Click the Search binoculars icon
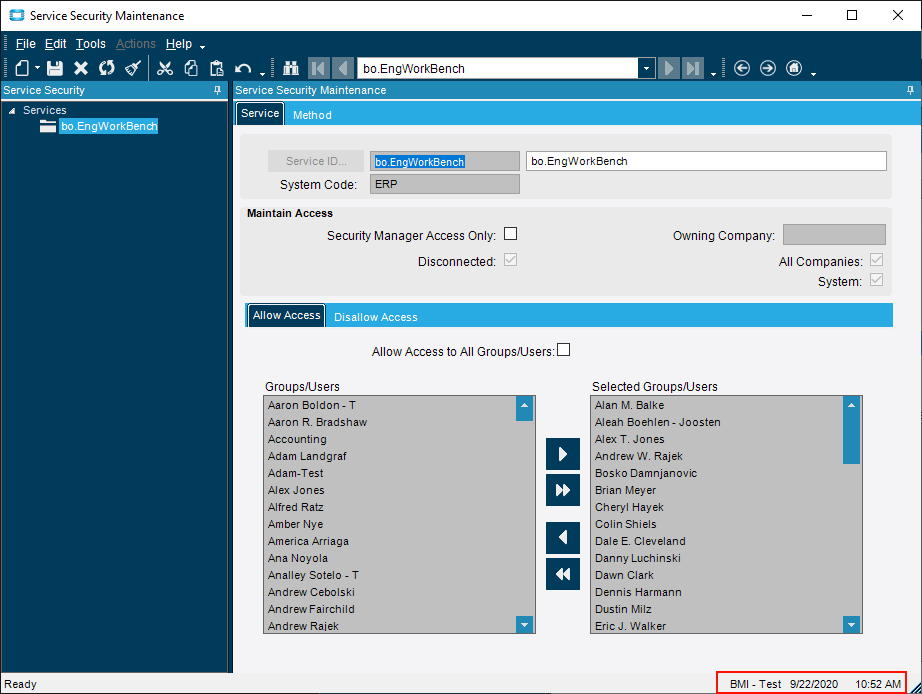Viewport: 922px width, 694px height. click(x=291, y=68)
